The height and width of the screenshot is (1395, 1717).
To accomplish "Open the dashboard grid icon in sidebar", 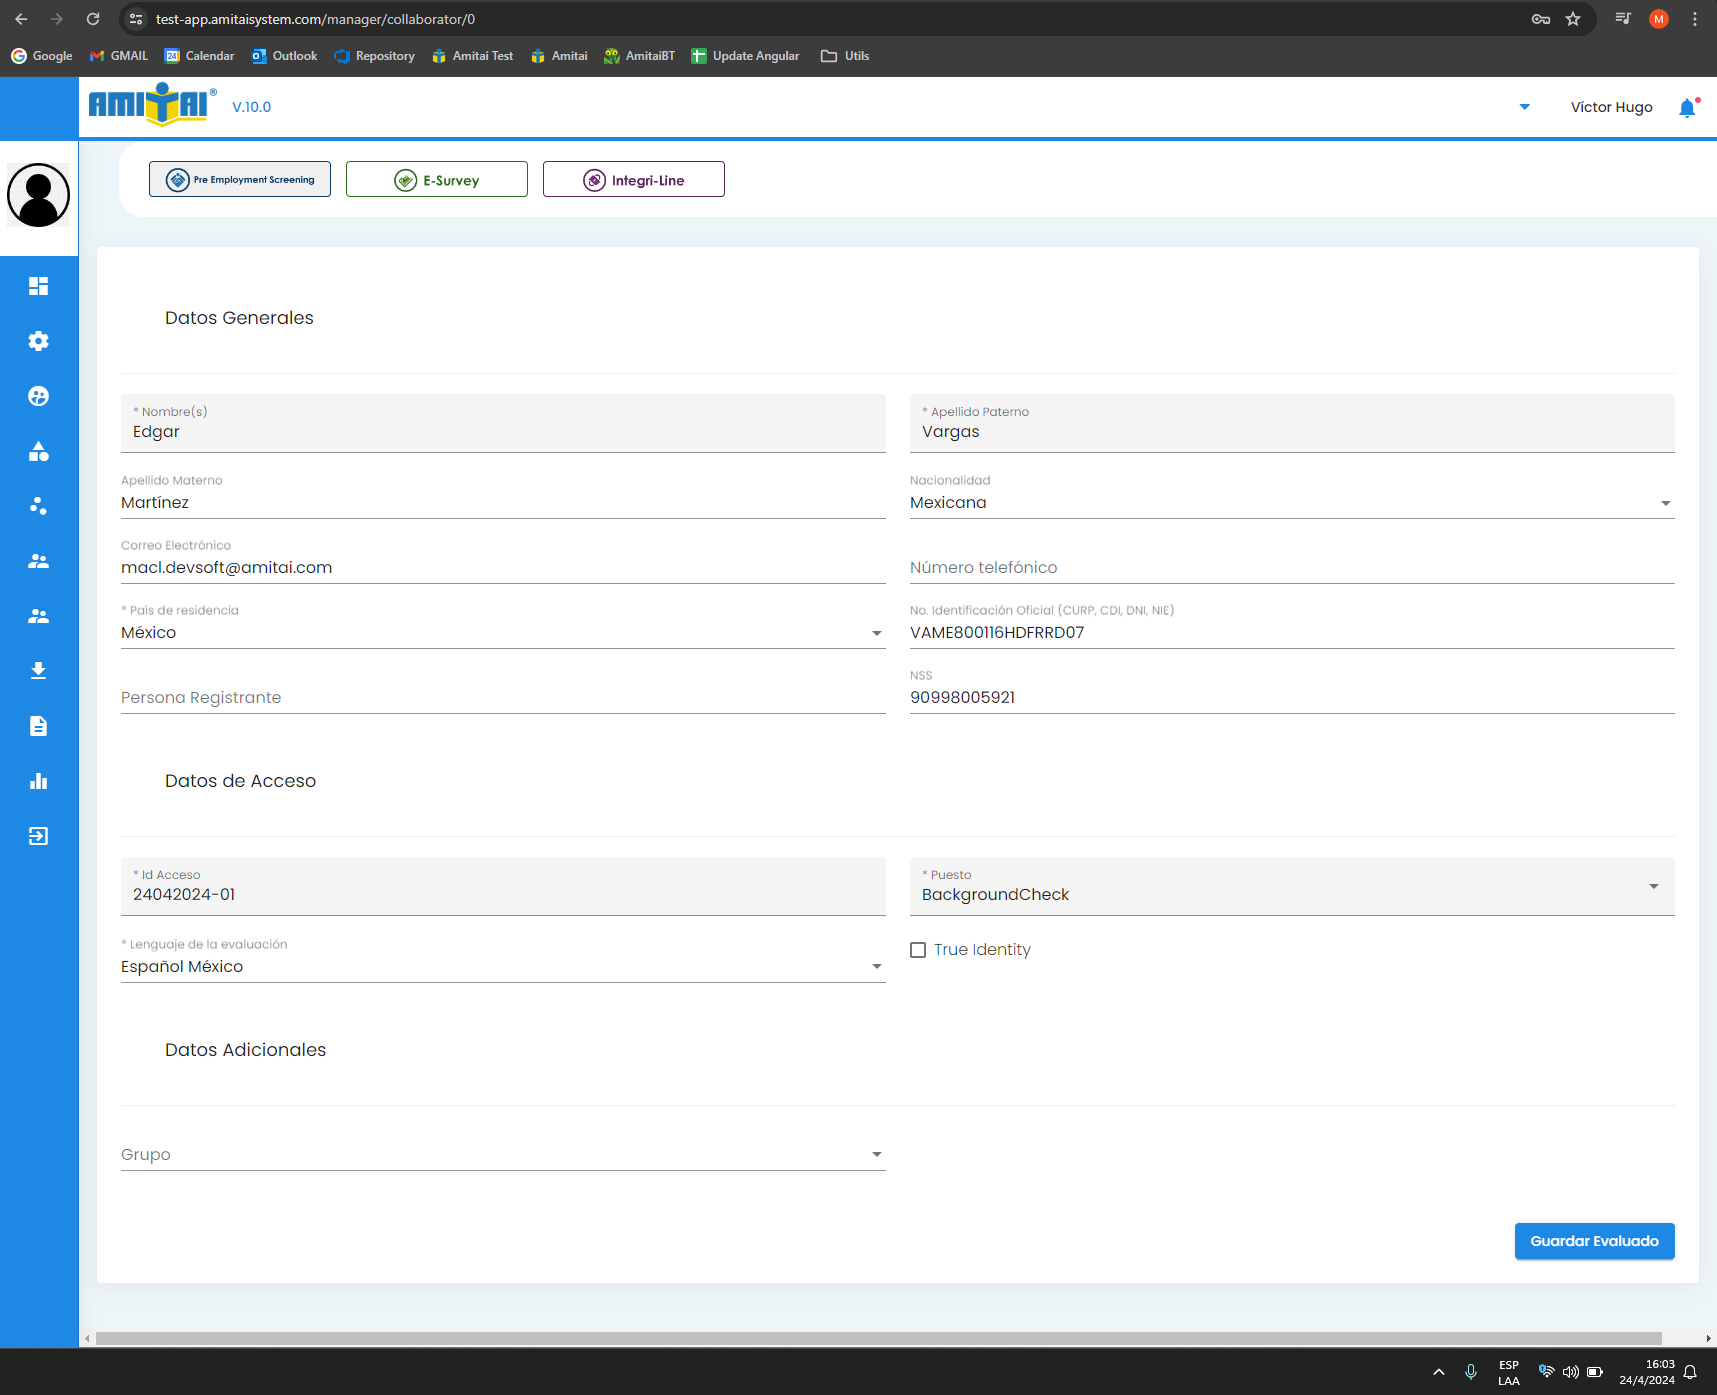I will point(38,286).
